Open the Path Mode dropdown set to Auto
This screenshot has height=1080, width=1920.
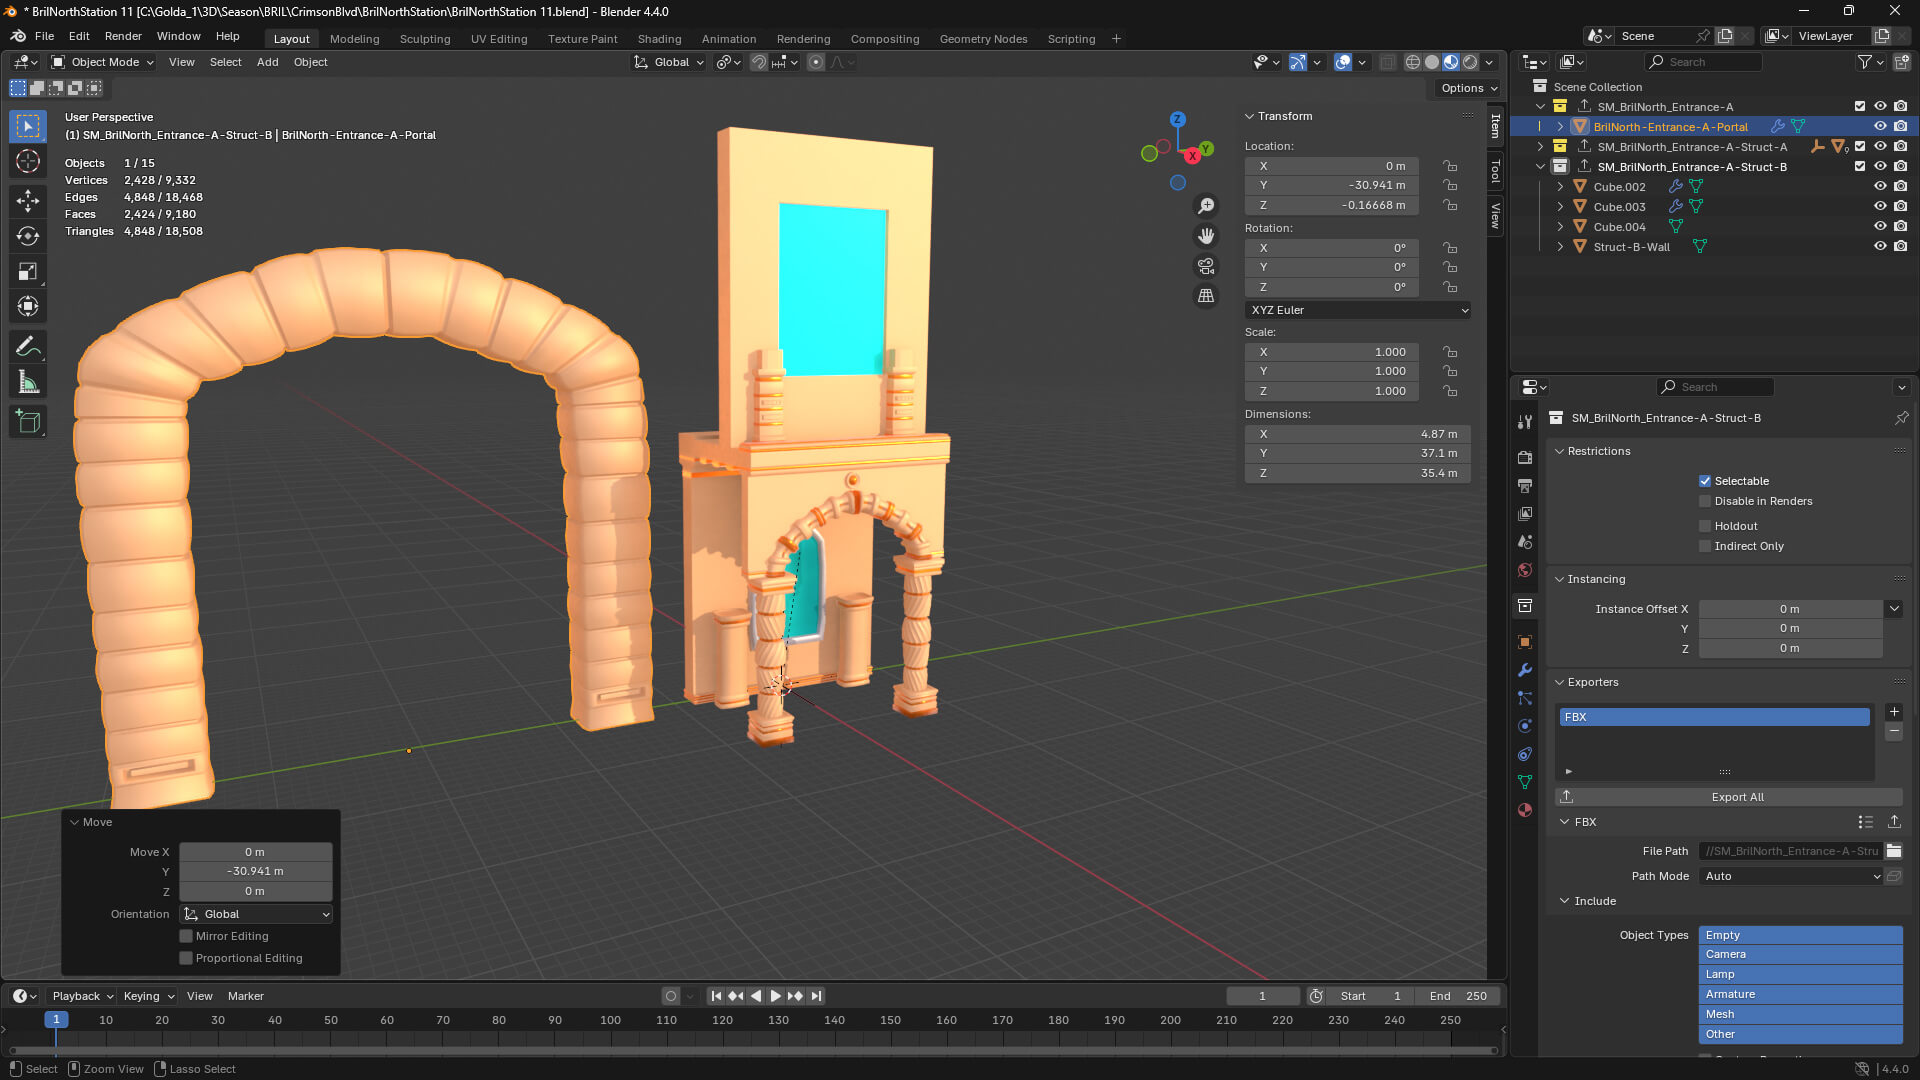[1789, 876]
